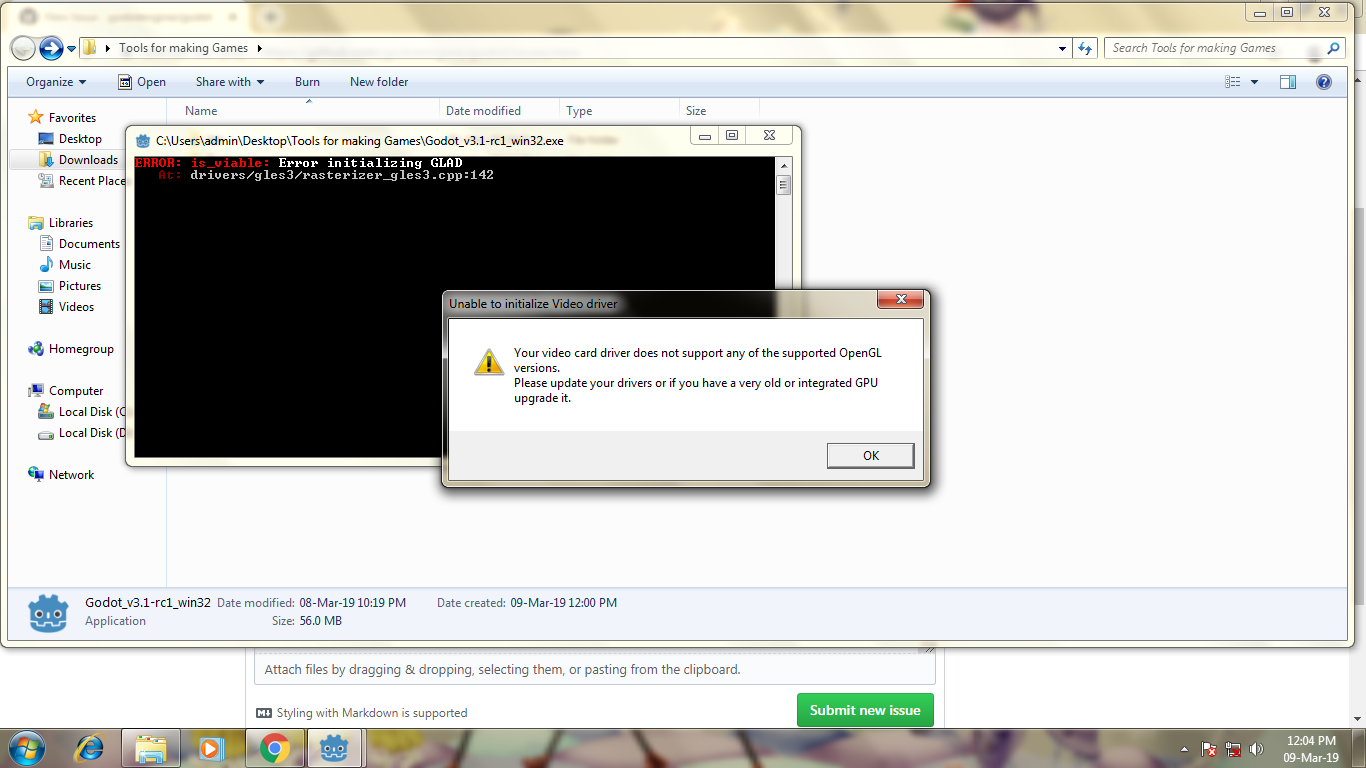Sort by Type column header
The image size is (1366, 768).
click(579, 111)
